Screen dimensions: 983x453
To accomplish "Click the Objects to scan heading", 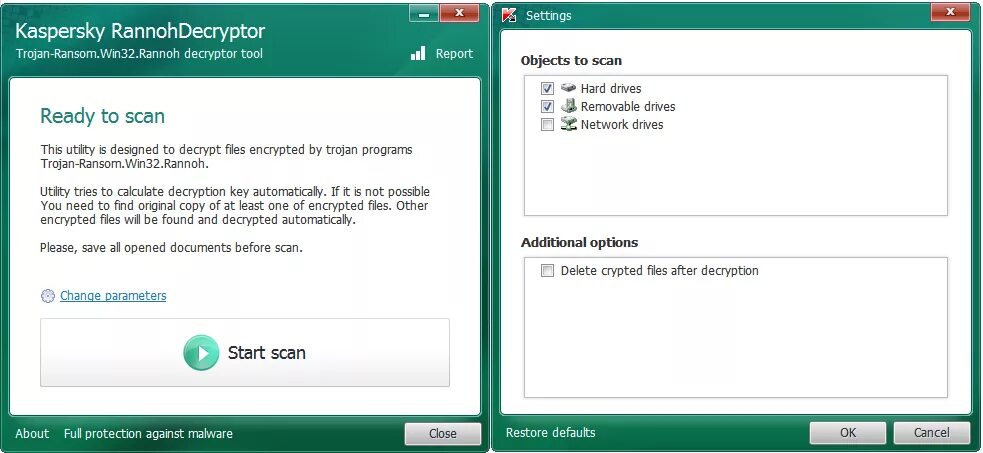I will 571,61.
